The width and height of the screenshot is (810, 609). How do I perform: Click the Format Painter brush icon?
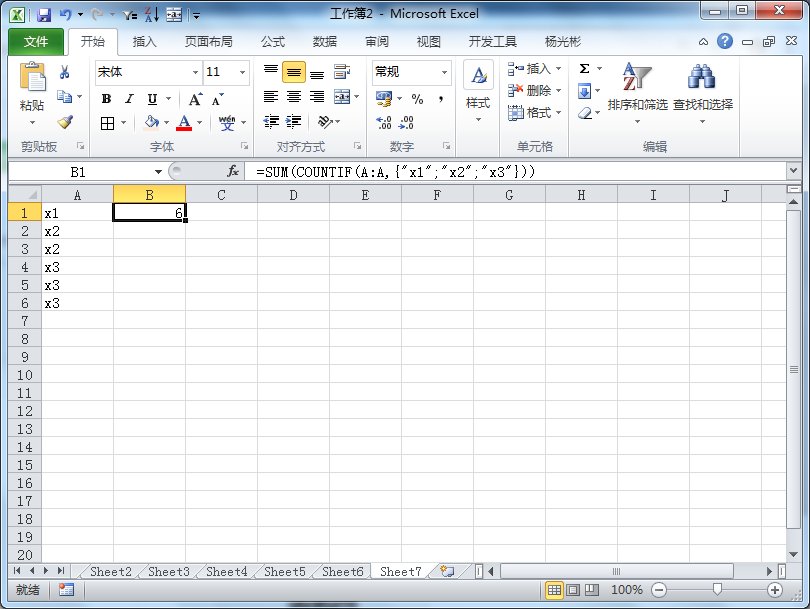(65, 122)
